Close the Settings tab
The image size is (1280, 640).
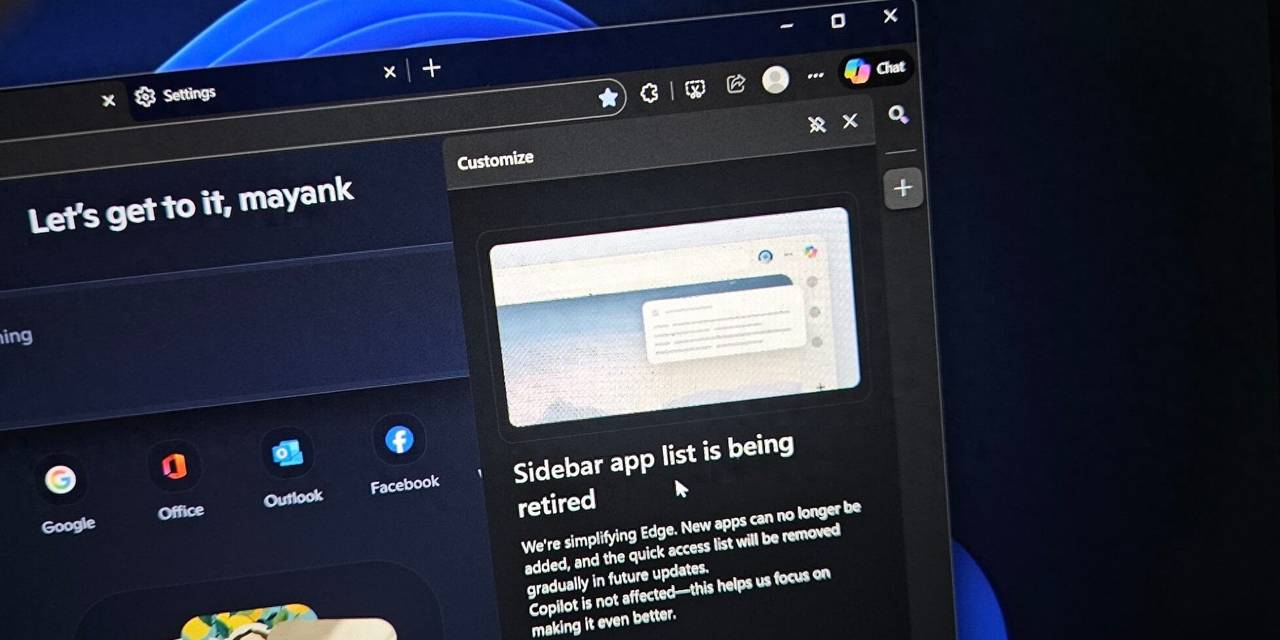pos(390,72)
